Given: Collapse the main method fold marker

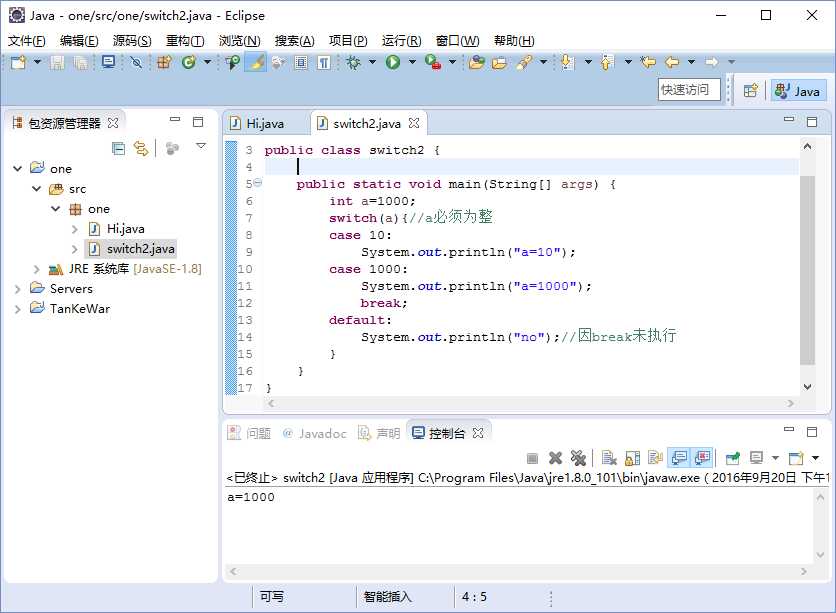Looking at the screenshot, I should pos(258,183).
